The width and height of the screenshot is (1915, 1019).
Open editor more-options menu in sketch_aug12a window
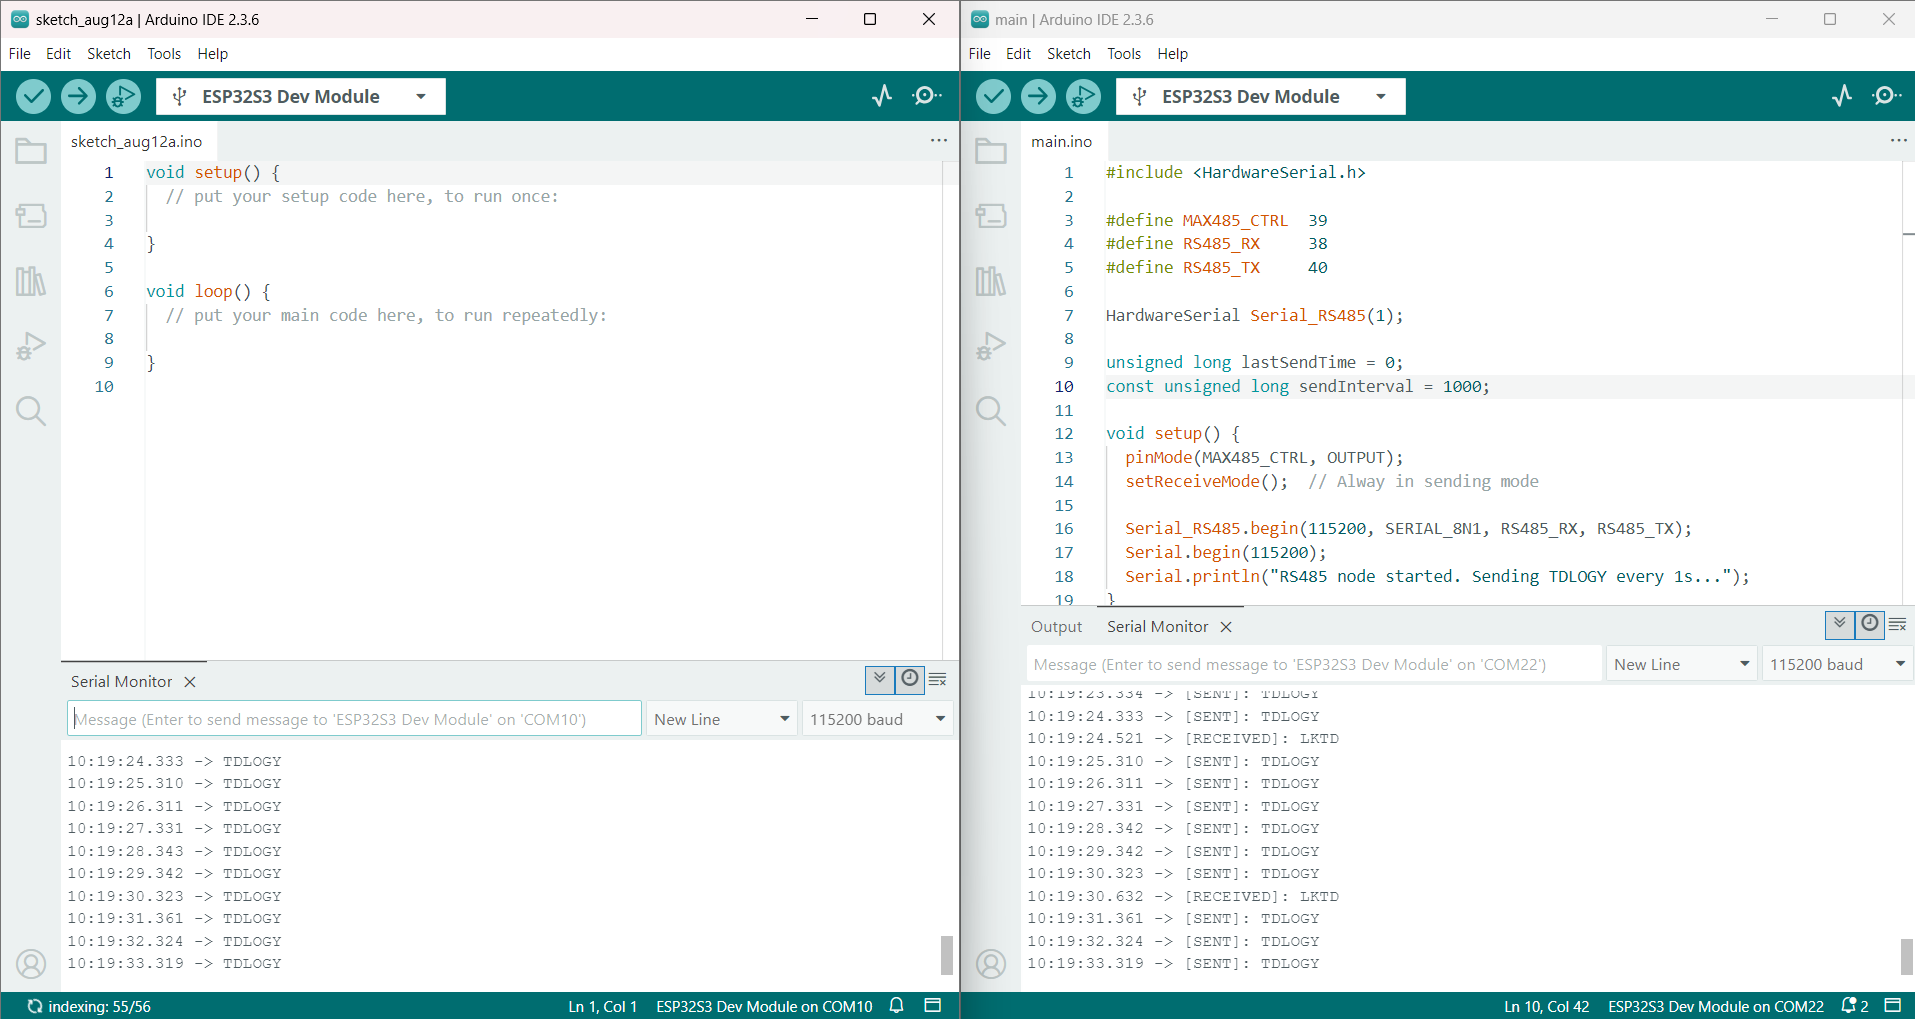[939, 141]
